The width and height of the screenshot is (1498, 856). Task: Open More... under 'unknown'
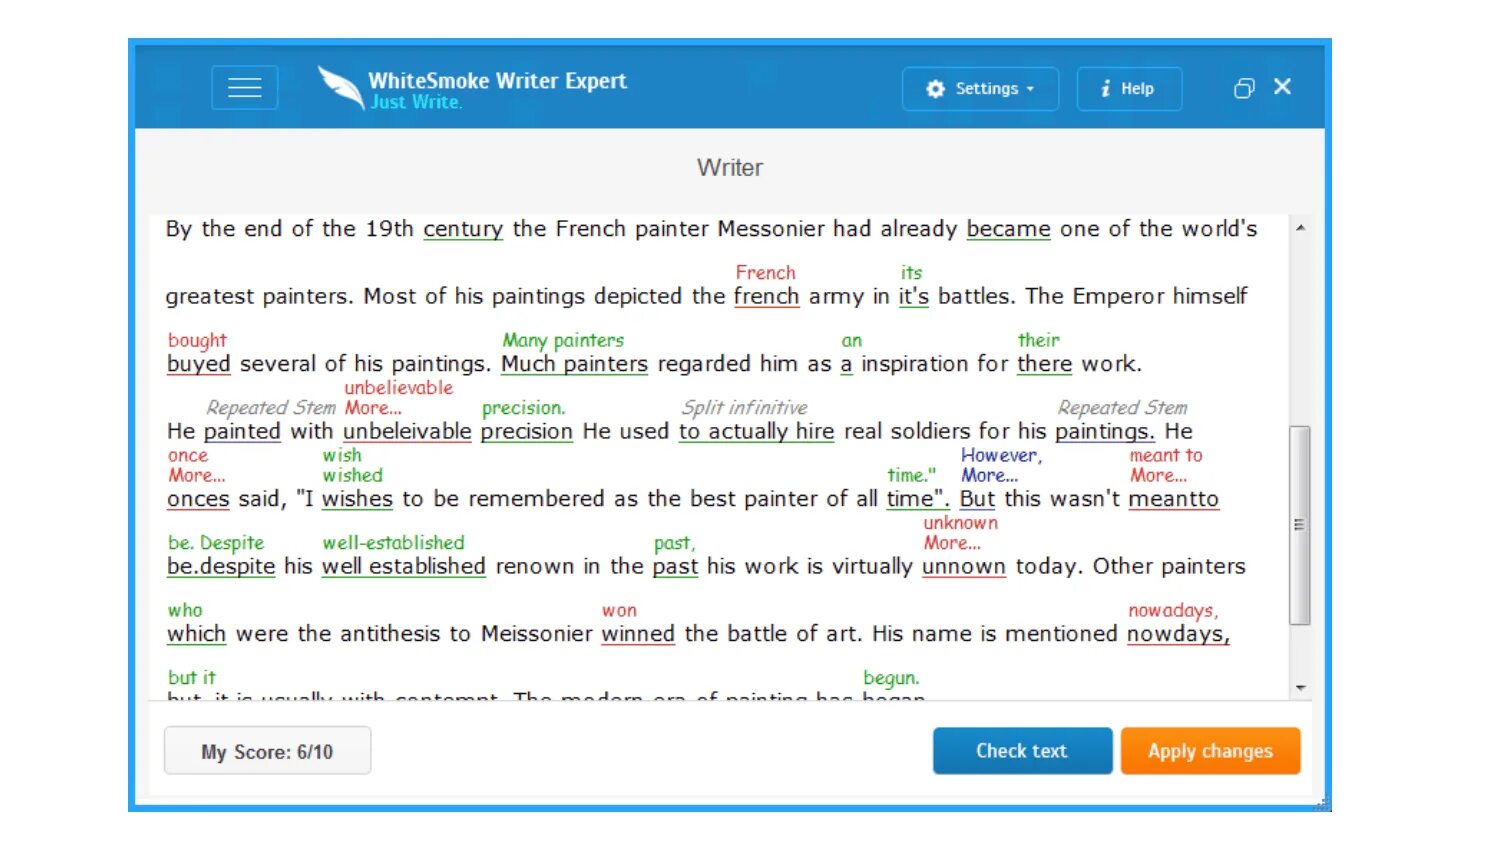(952, 544)
